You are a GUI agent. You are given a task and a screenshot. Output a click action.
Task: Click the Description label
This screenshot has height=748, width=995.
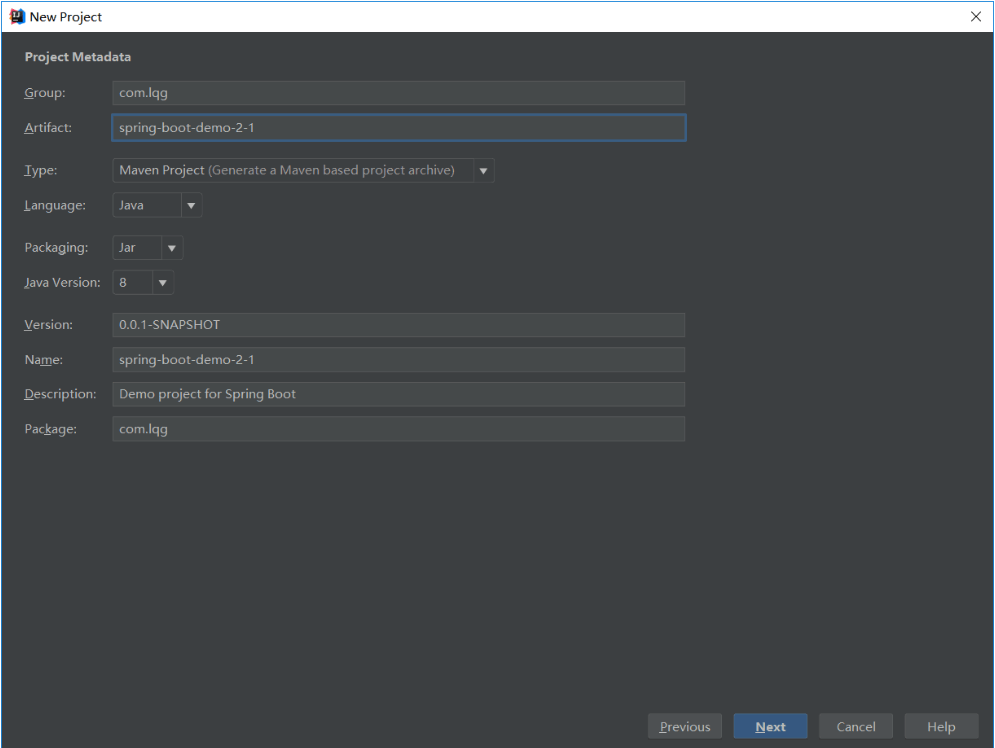click(60, 394)
